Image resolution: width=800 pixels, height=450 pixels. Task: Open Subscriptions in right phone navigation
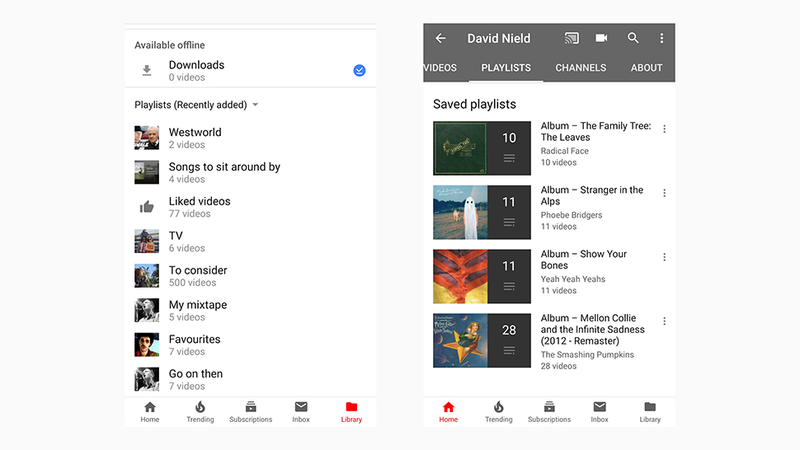[x=549, y=412]
